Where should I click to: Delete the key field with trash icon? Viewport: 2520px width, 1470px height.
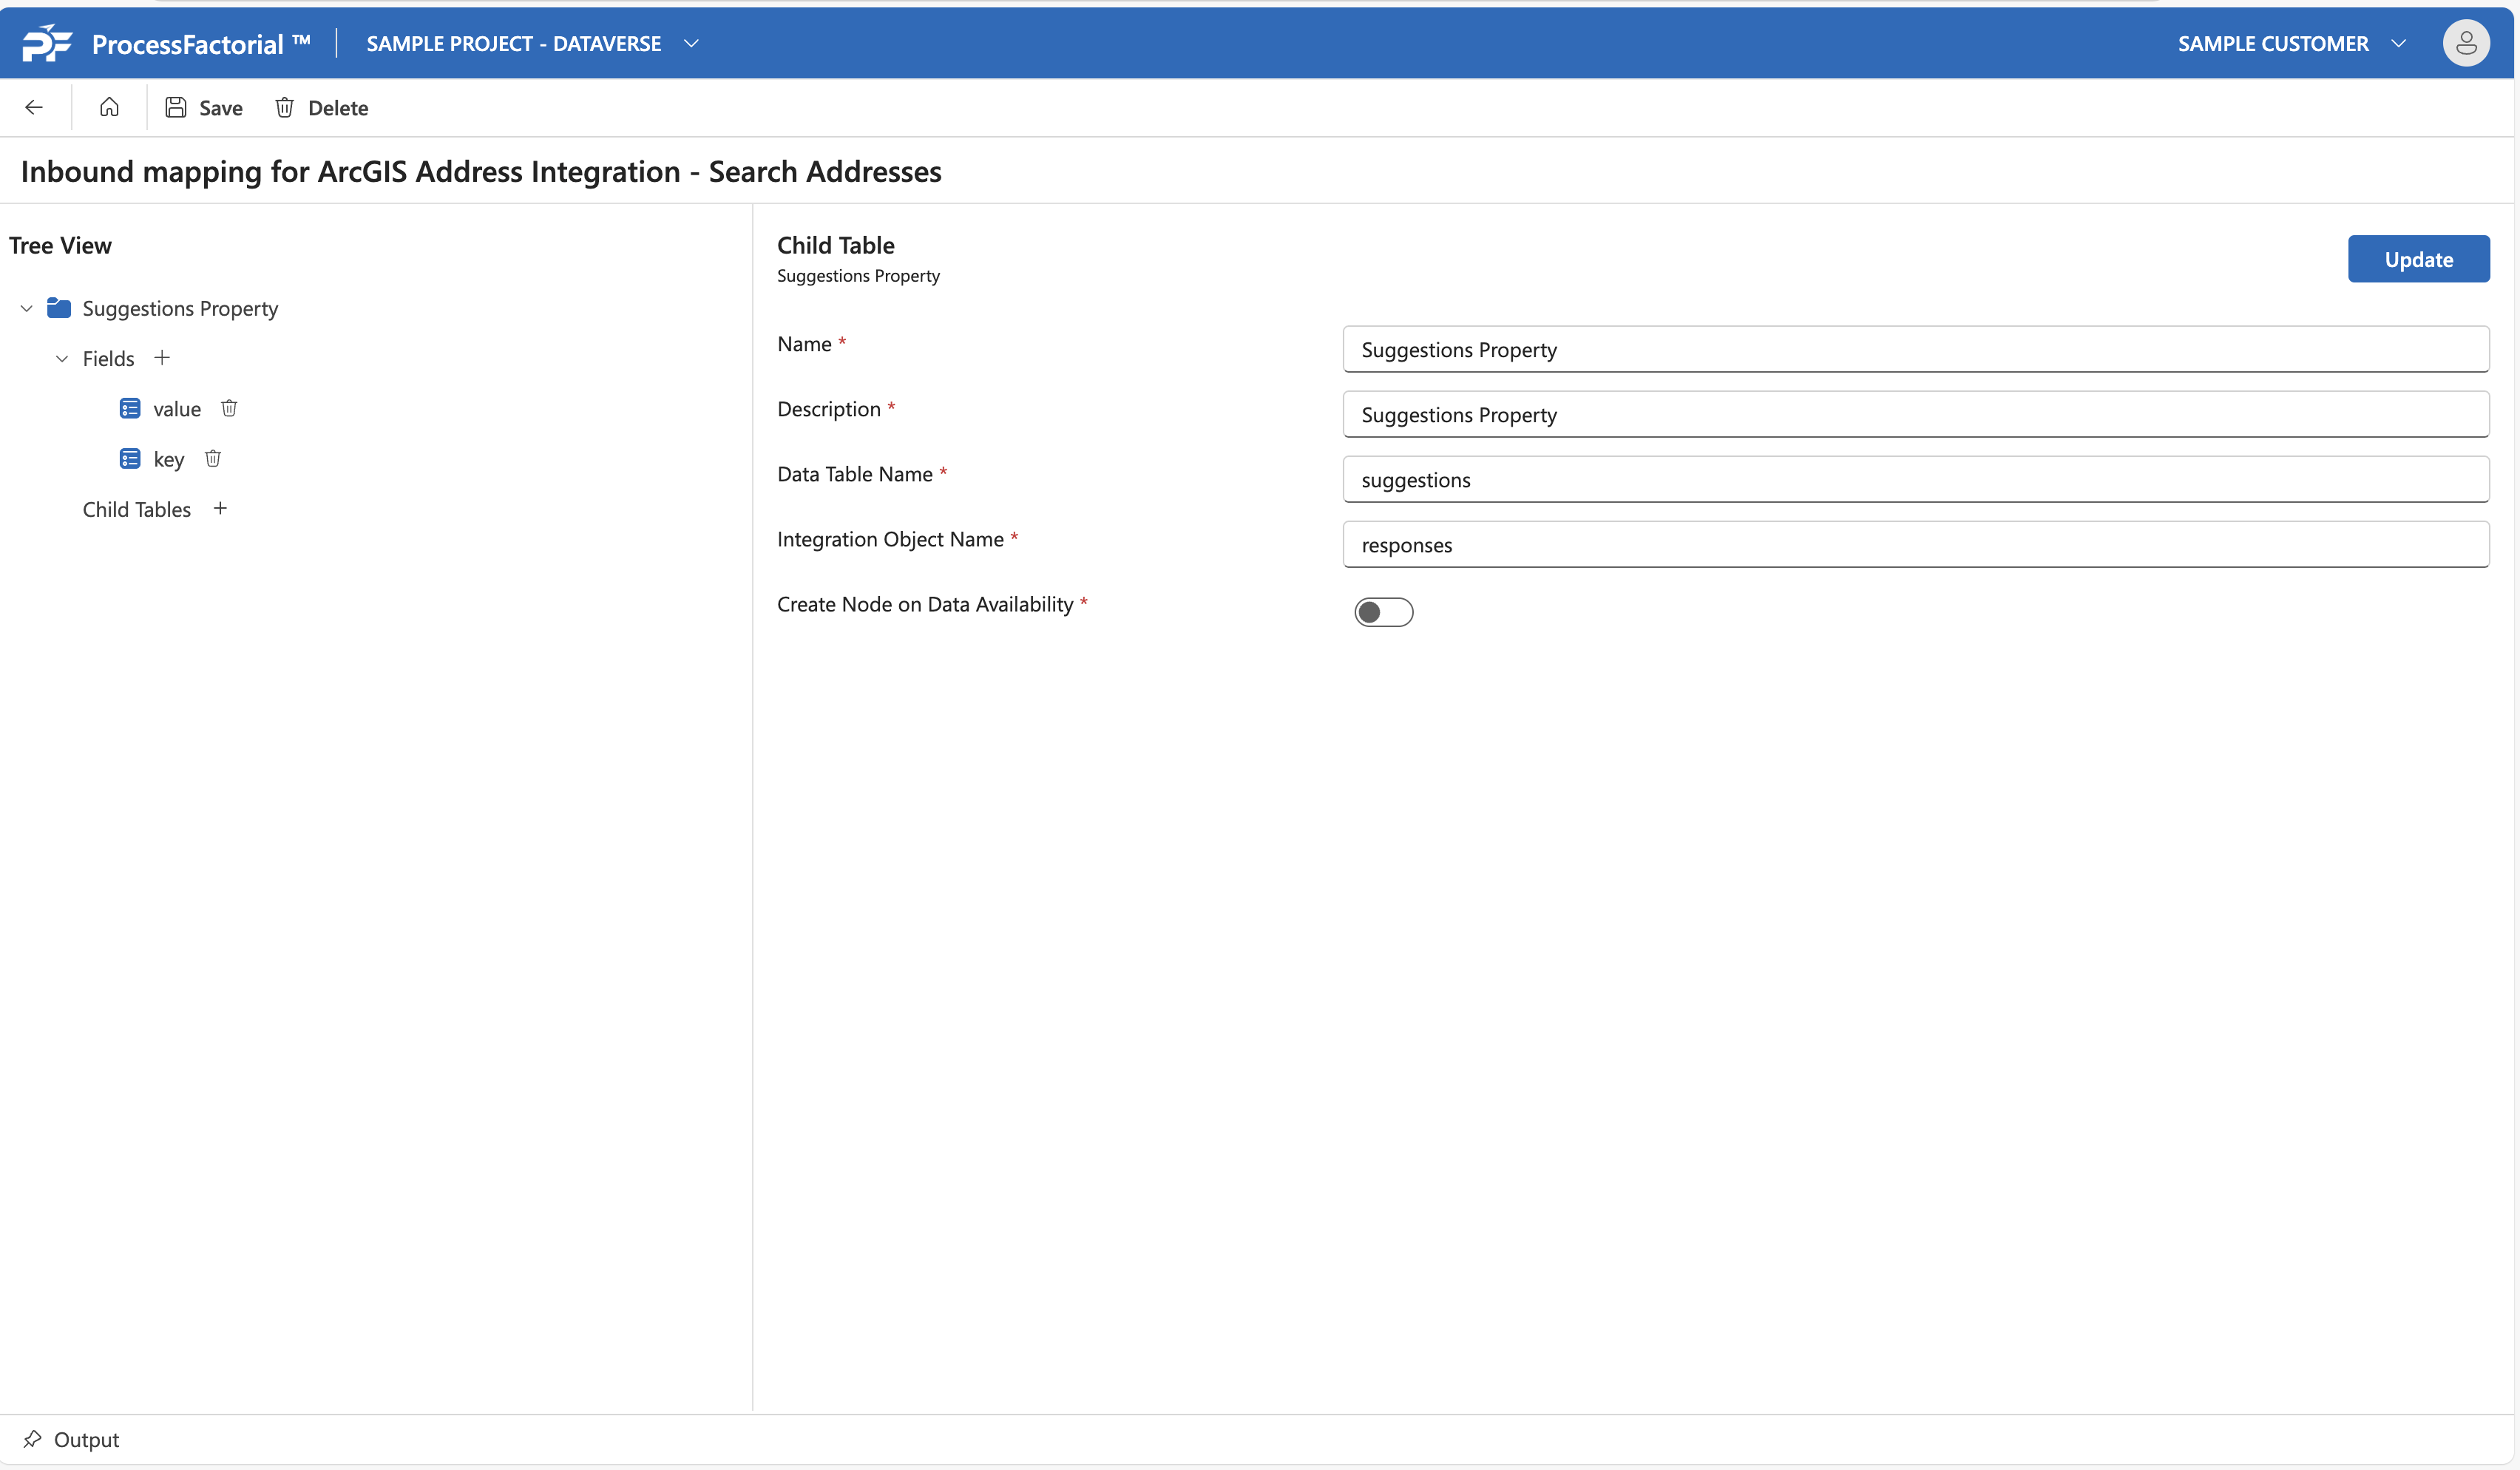pyautogui.click(x=212, y=459)
